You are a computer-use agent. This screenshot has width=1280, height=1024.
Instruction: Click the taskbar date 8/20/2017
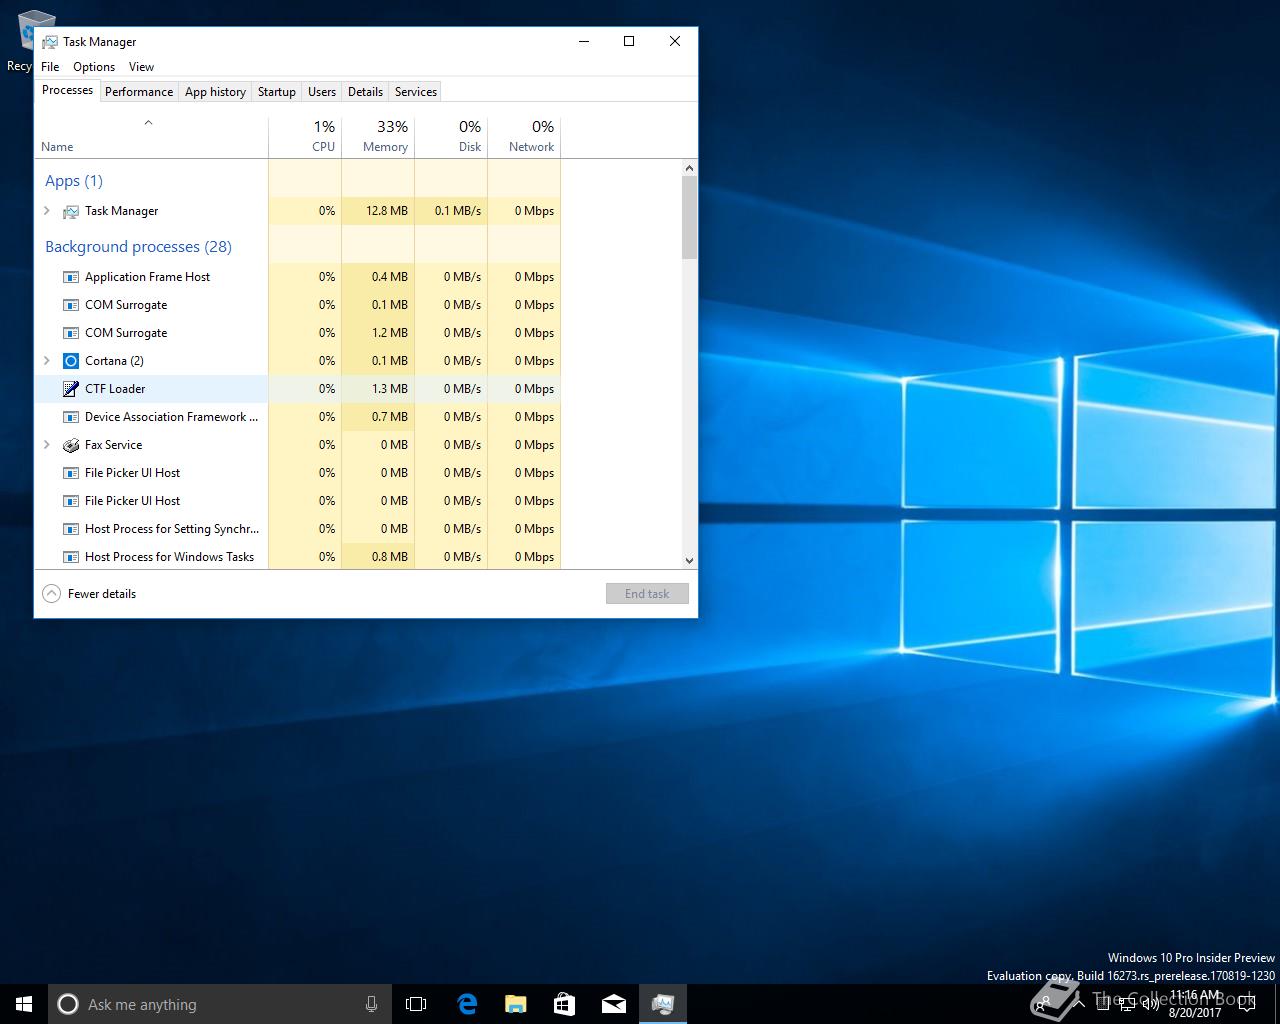coord(1194,1013)
